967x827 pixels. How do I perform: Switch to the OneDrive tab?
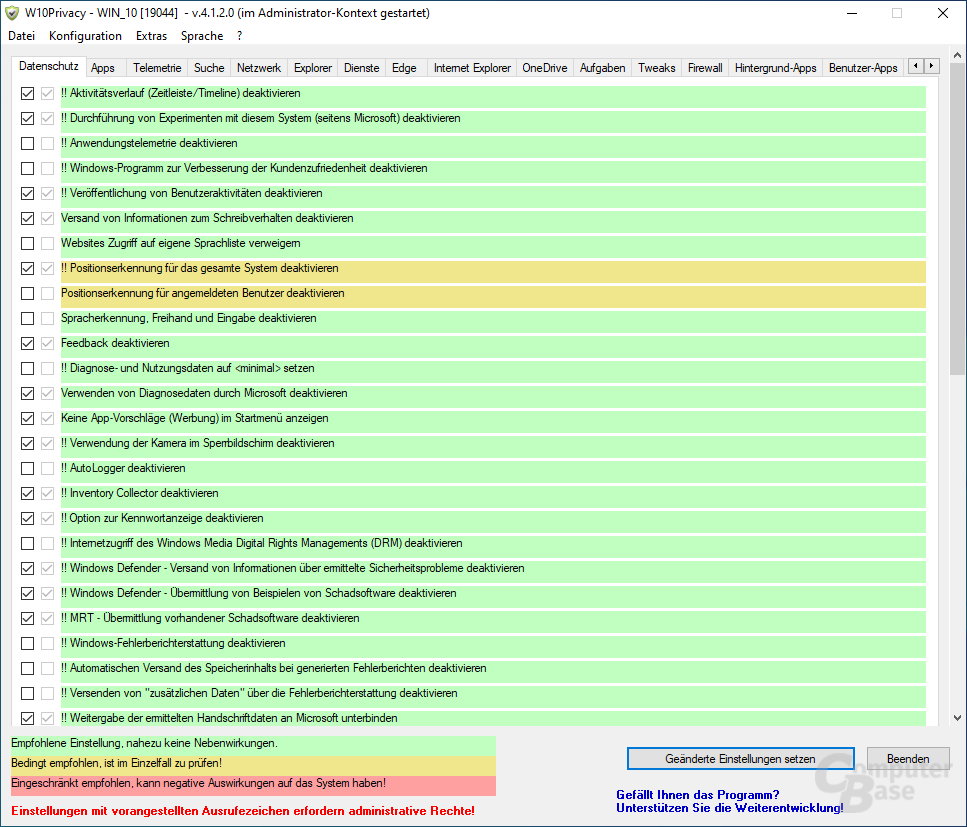pos(545,68)
